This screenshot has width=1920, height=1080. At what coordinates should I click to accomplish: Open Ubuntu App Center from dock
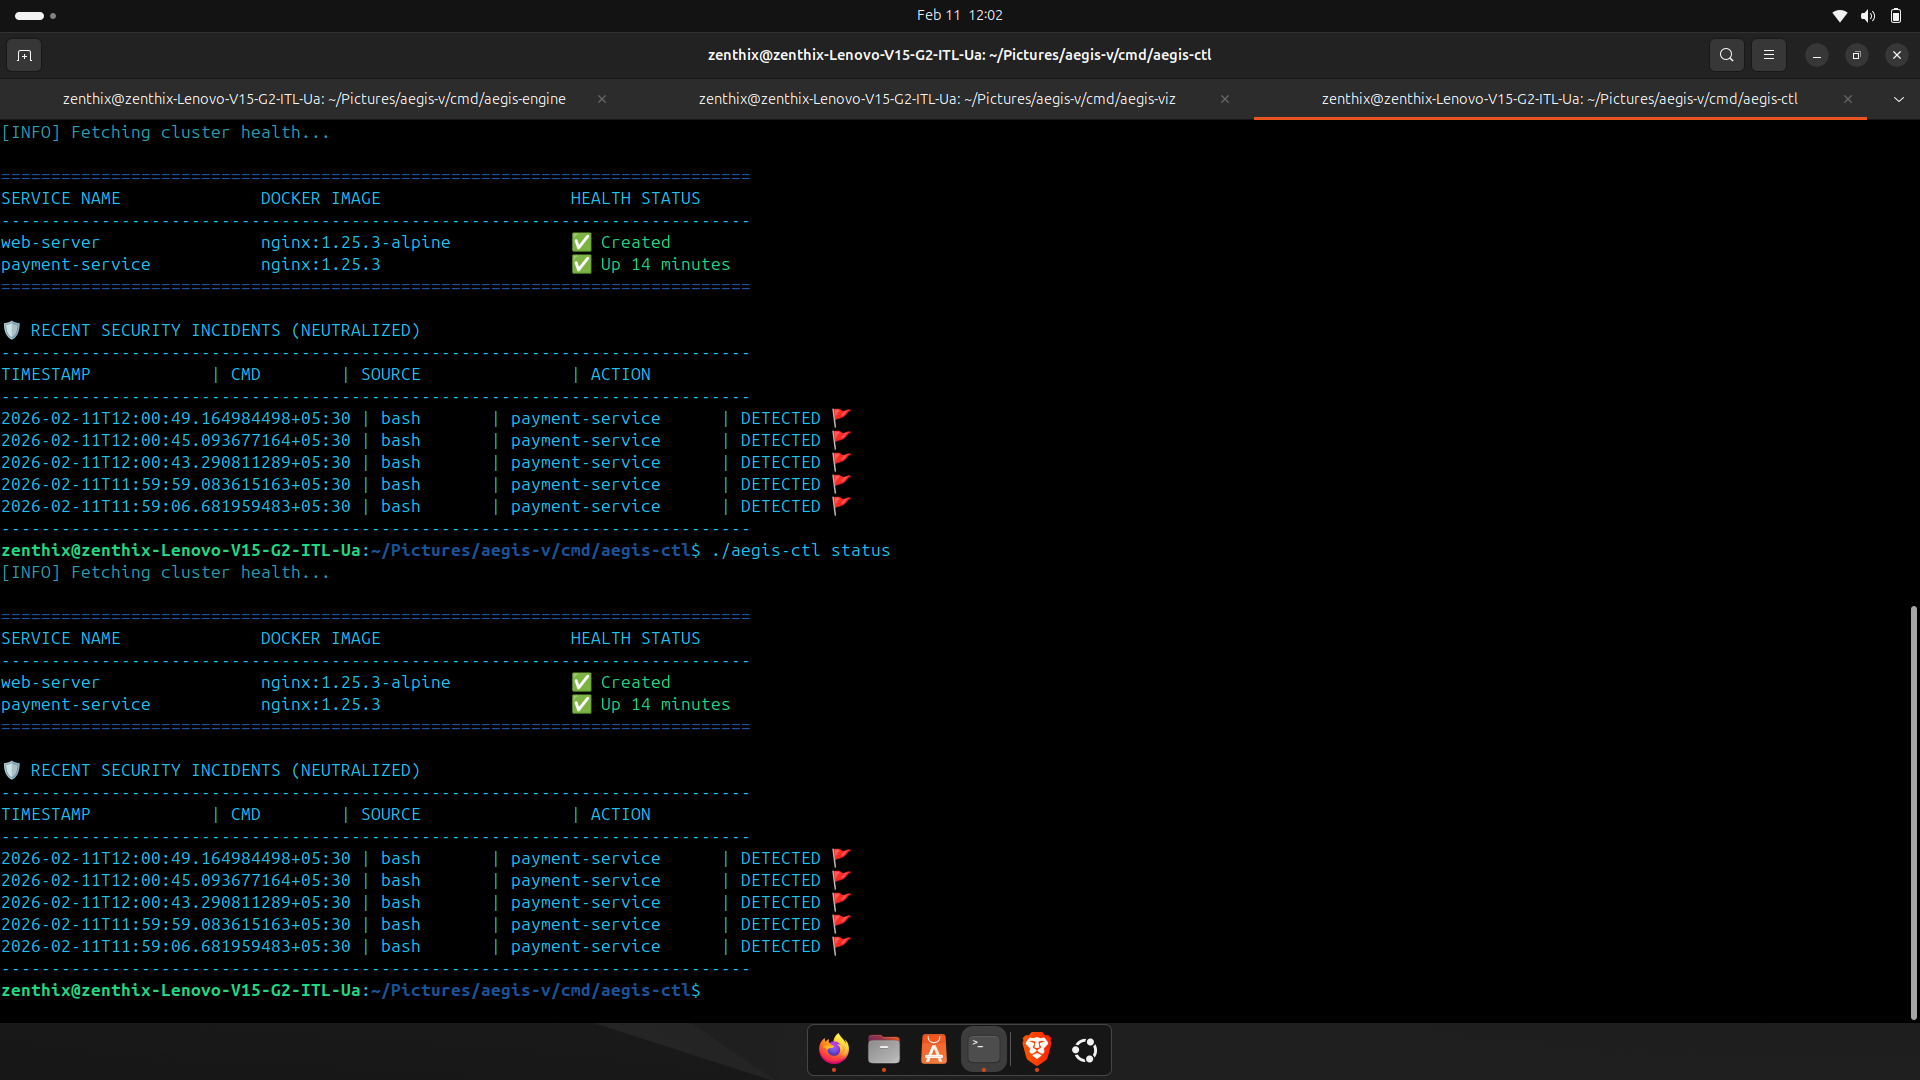click(x=934, y=1049)
